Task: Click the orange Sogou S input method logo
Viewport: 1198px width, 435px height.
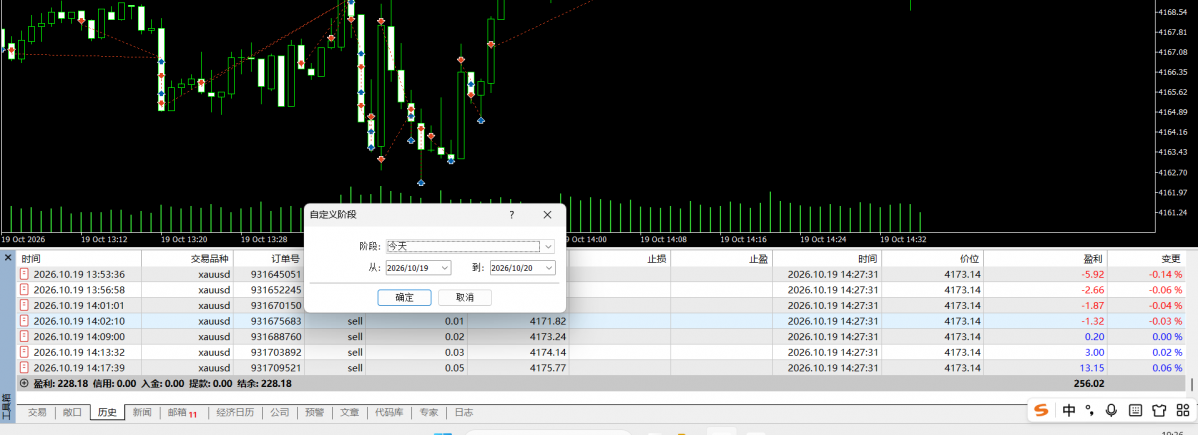Action: [x=1041, y=411]
